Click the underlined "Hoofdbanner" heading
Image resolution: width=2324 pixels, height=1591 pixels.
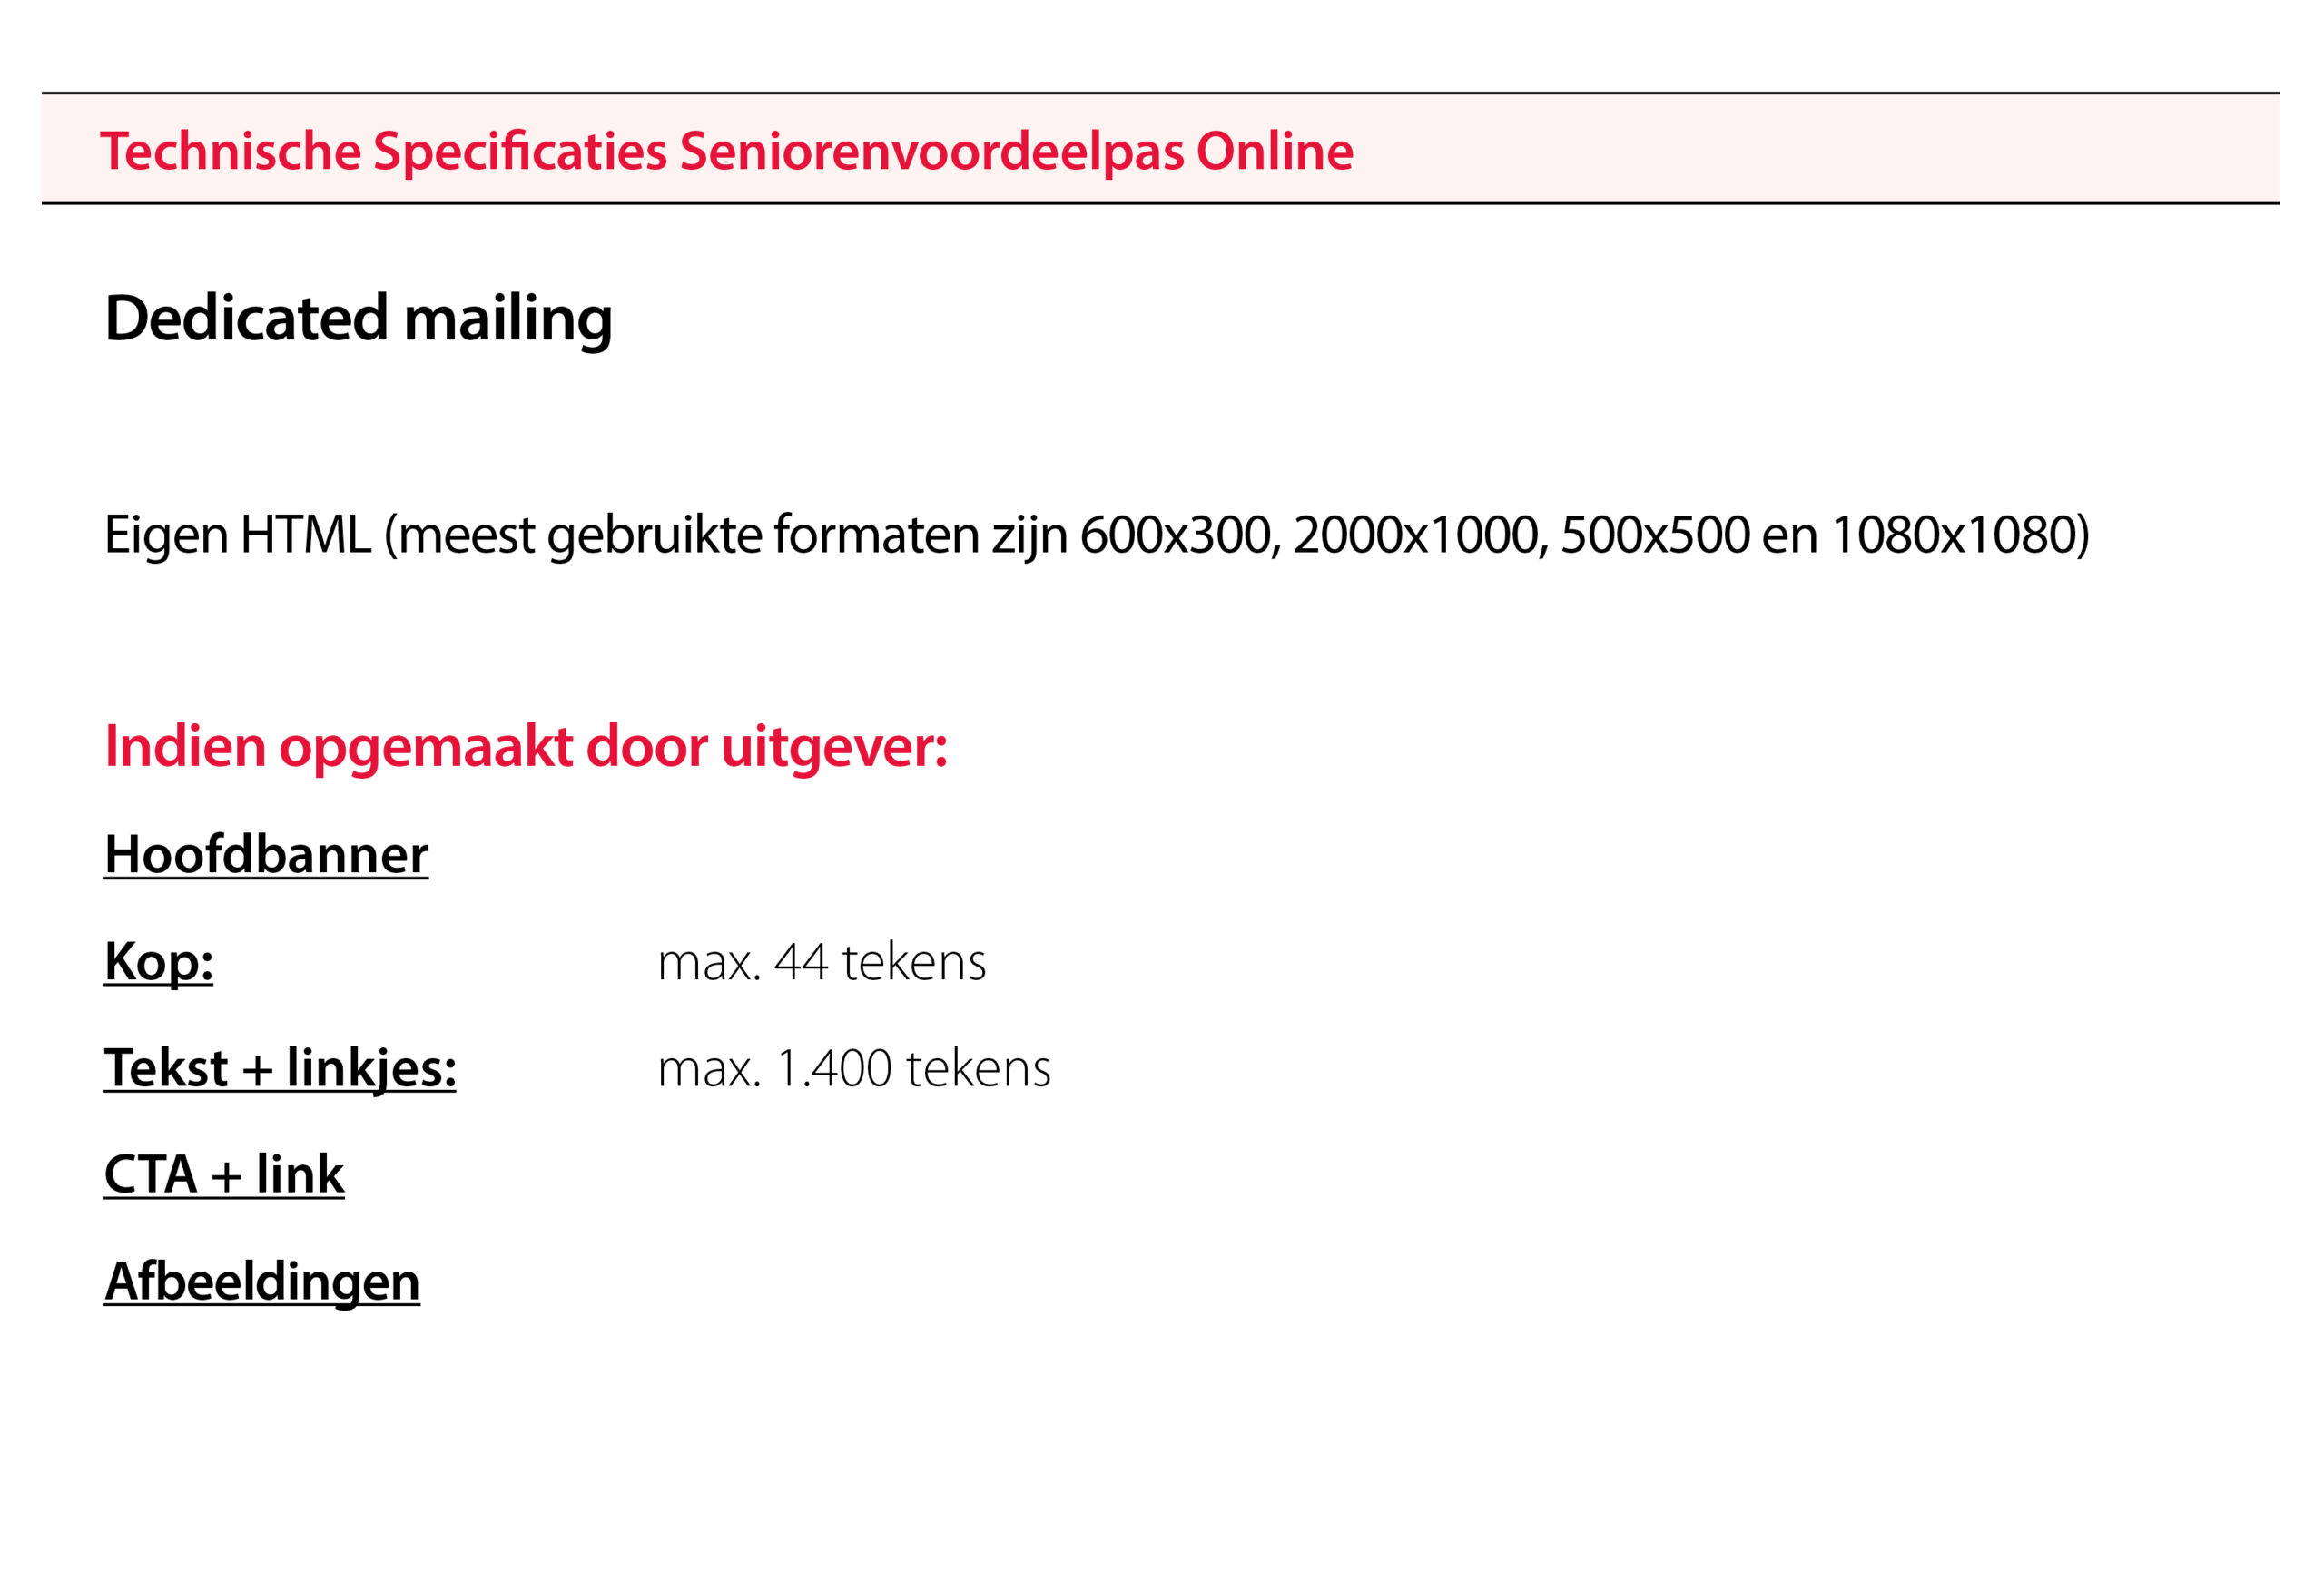[x=266, y=856]
